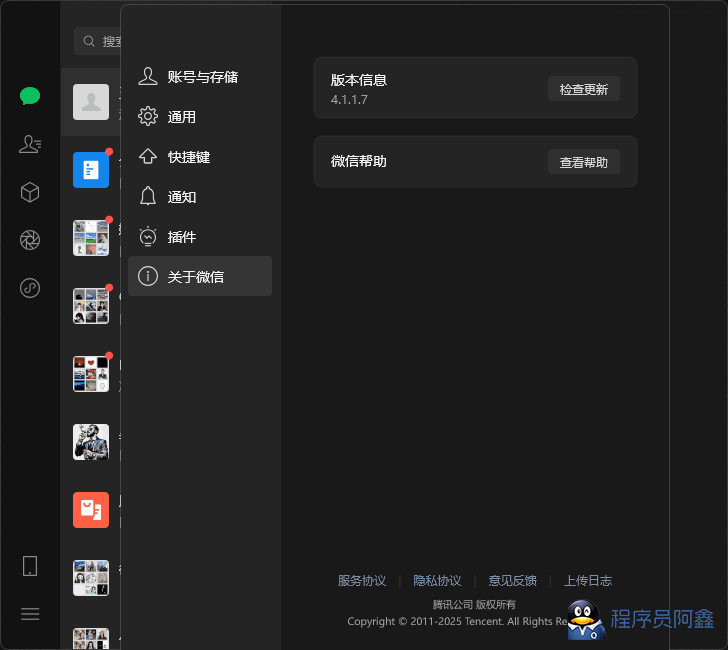The image size is (728, 650).
Task: Select 快捷键 settings tab
Action: pyautogui.click(x=200, y=156)
